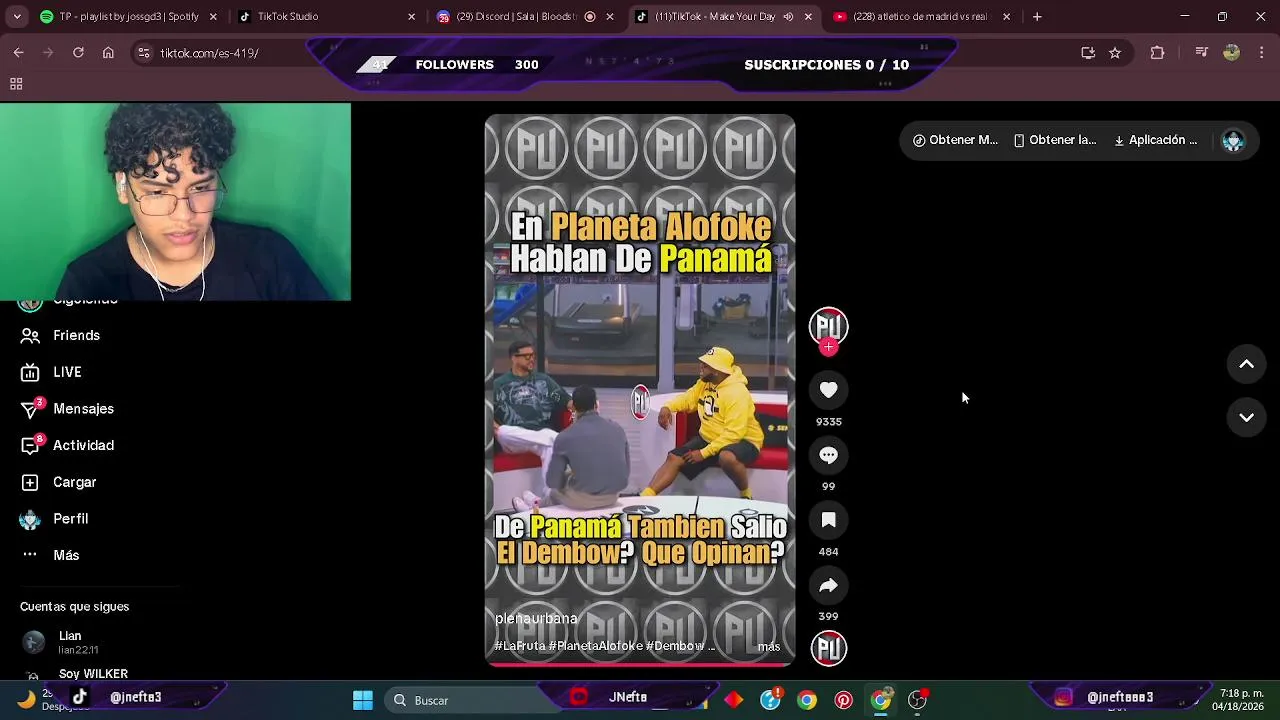Click the Obtener M... button

955,140
